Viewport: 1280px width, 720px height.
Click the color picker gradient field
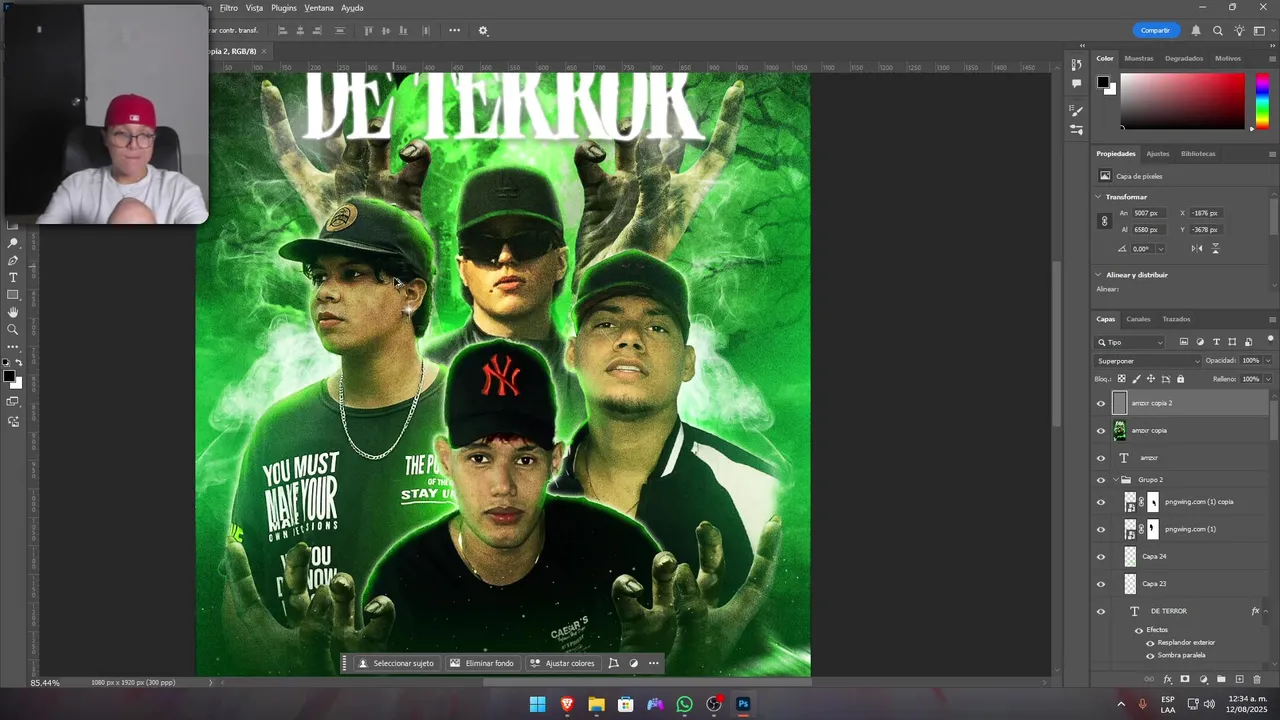1182,101
